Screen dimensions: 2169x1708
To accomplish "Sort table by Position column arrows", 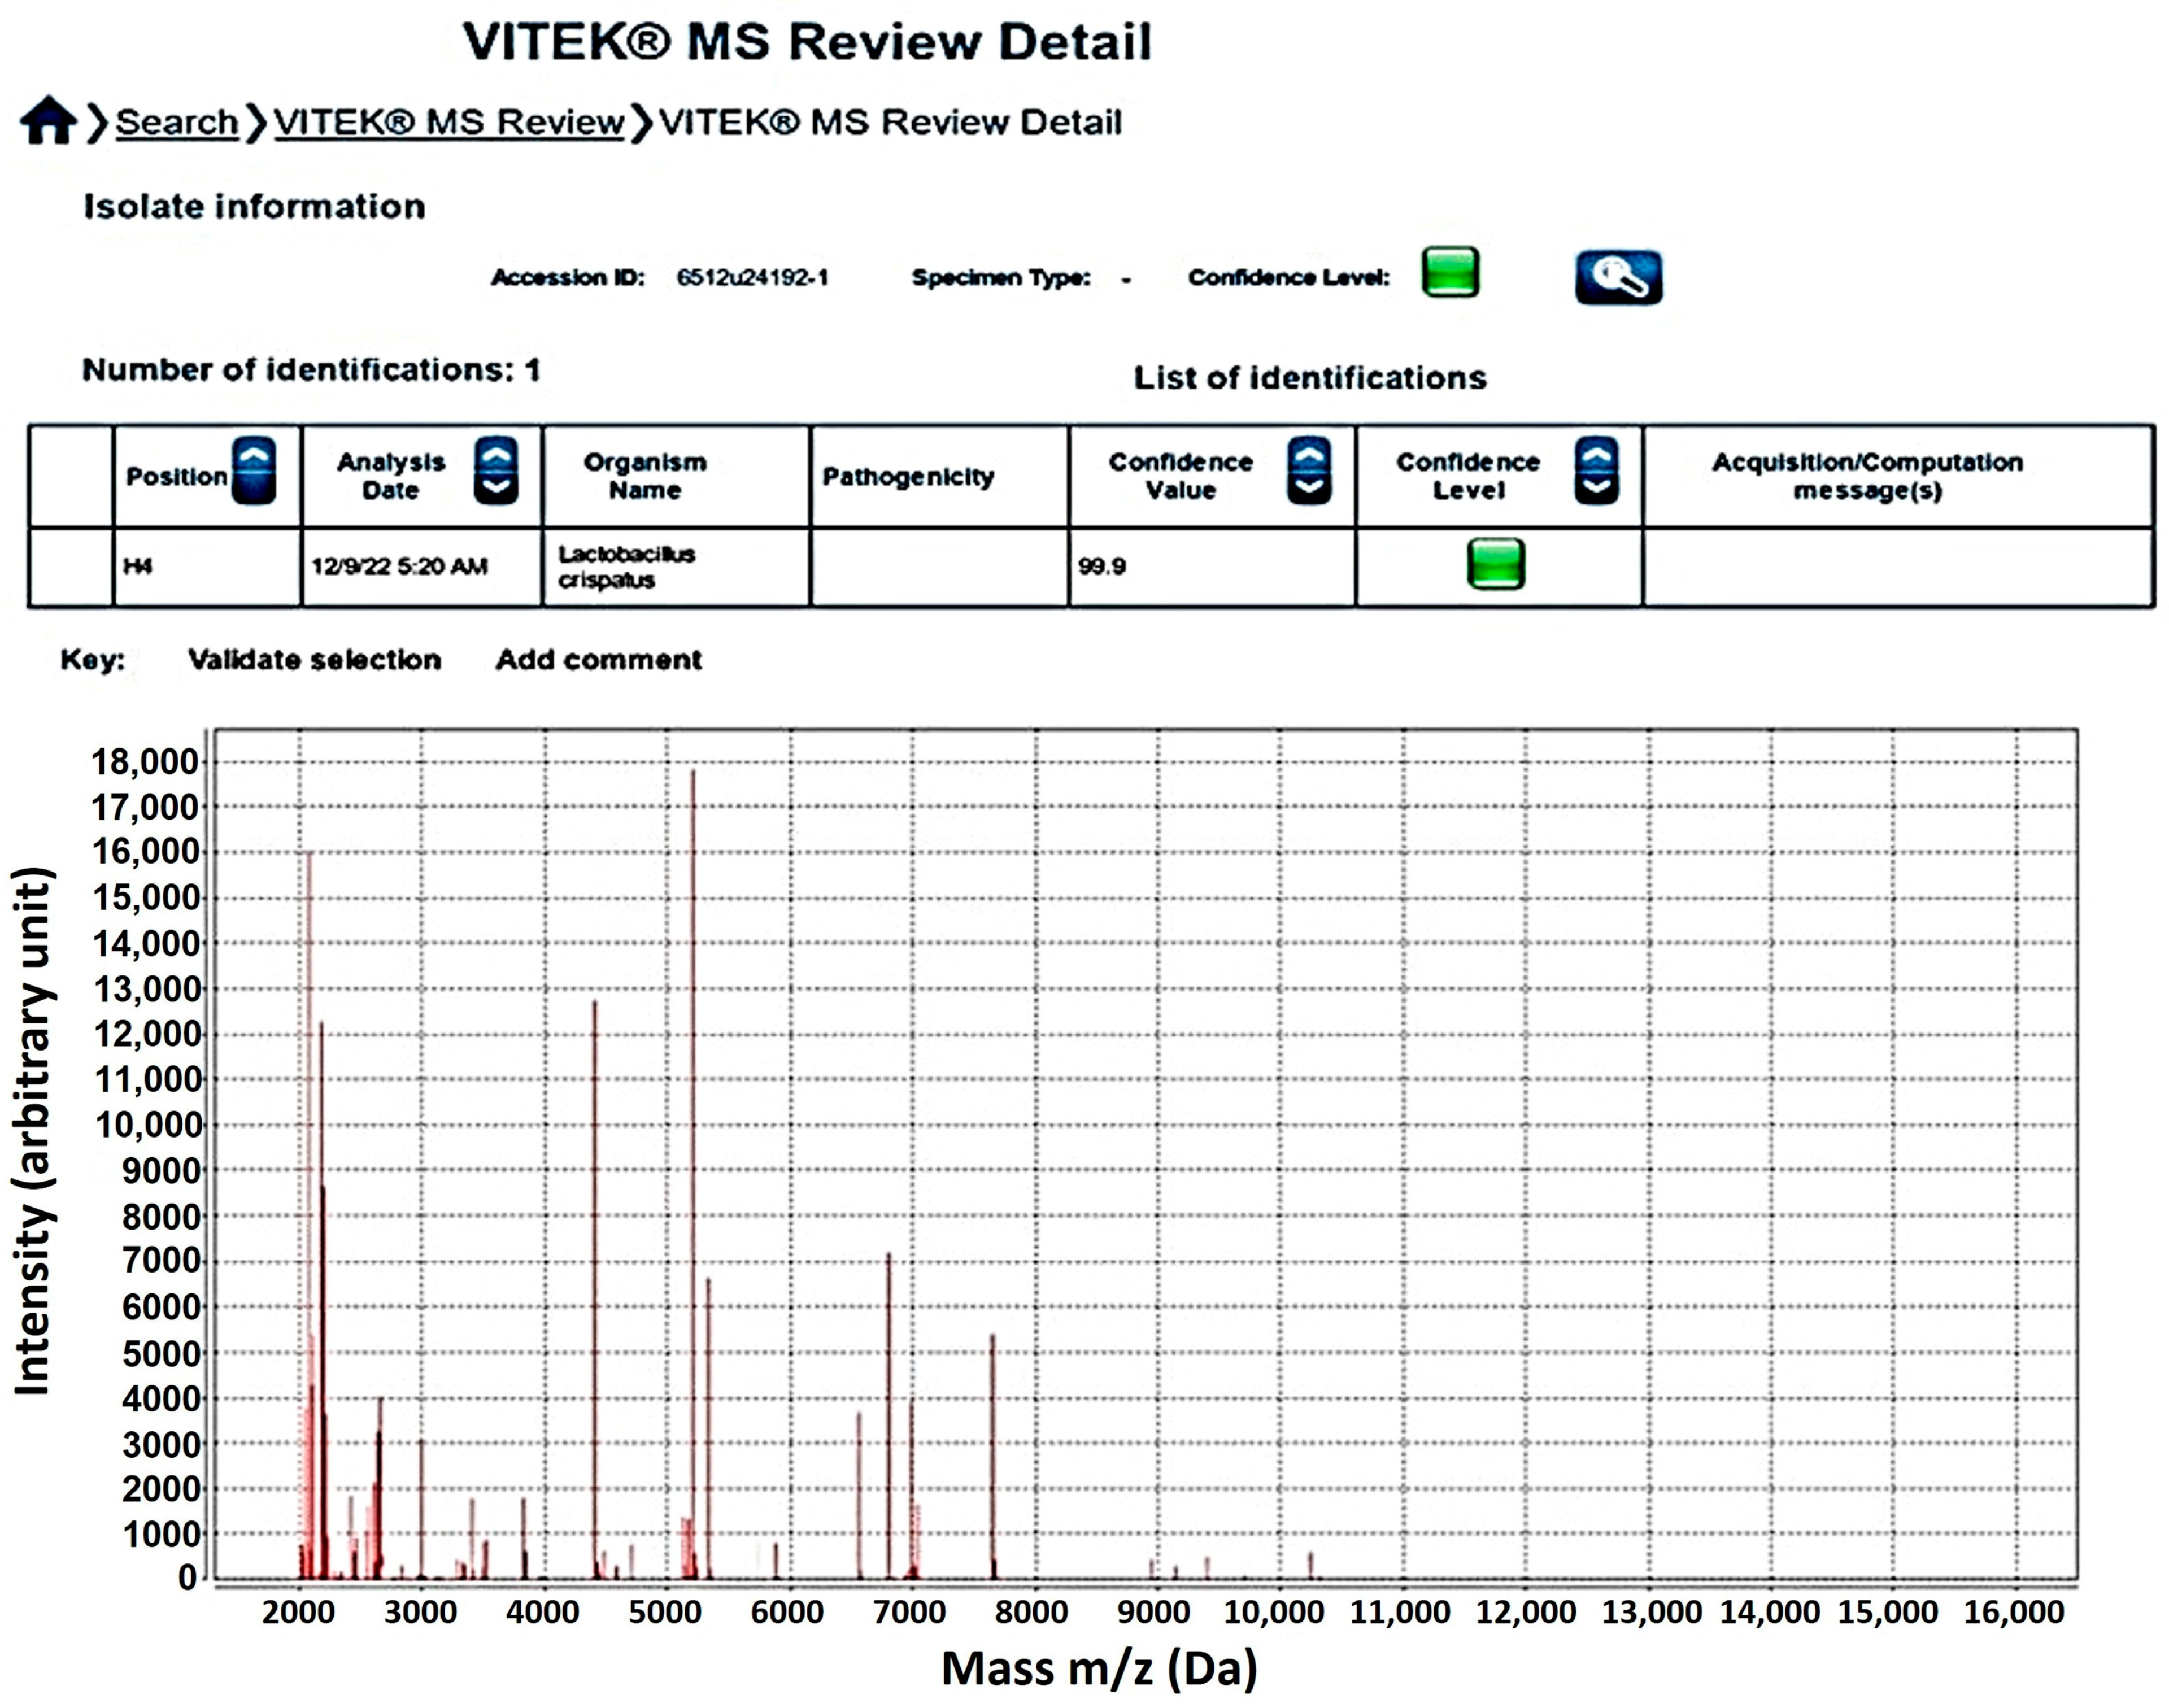I will [x=254, y=471].
